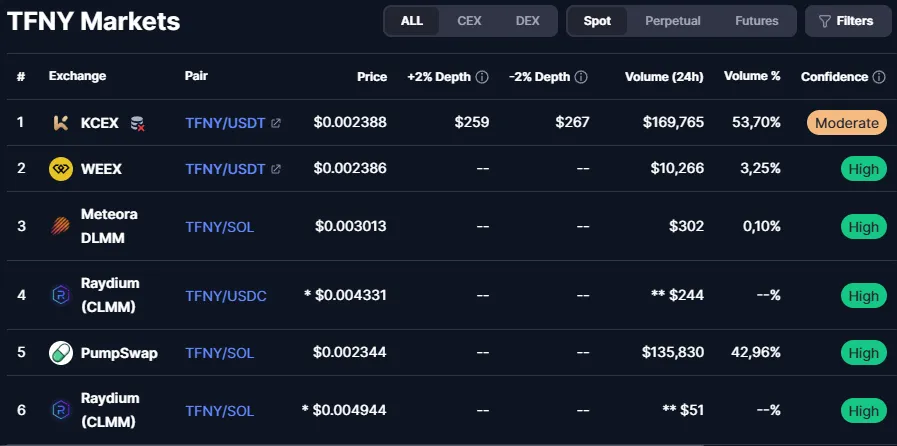Click the info icon beside -2% Depth

[x=581, y=77]
